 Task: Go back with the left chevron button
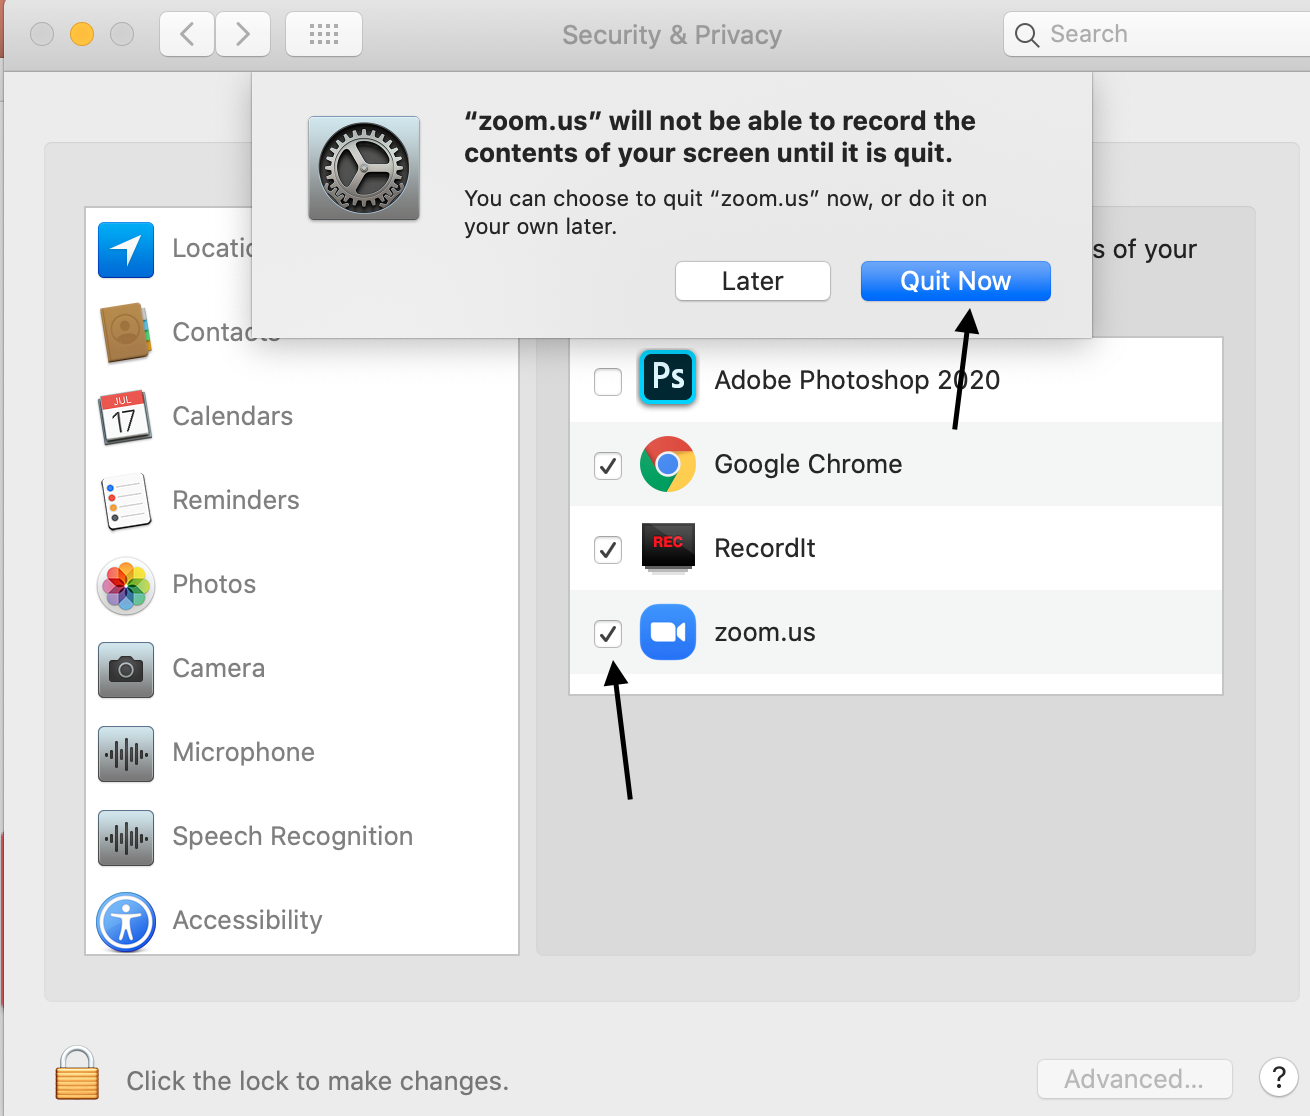pyautogui.click(x=186, y=35)
